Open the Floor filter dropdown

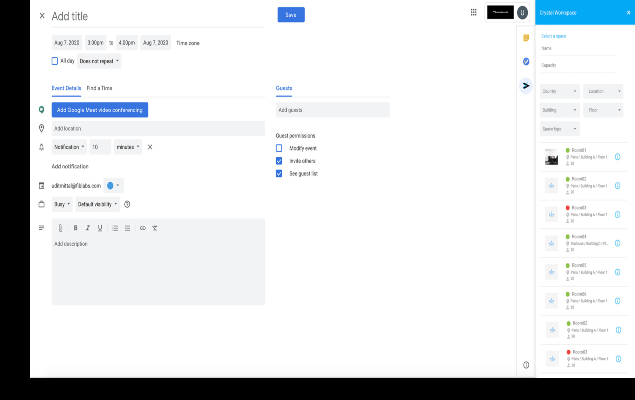pyautogui.click(x=603, y=110)
